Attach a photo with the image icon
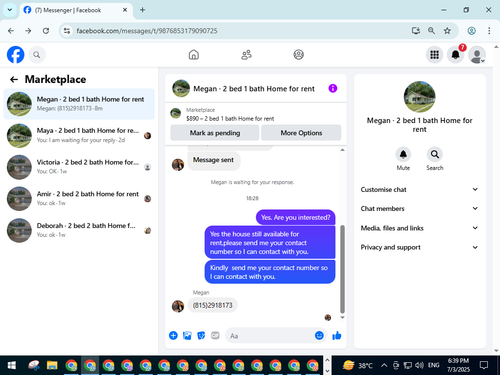 click(x=187, y=336)
